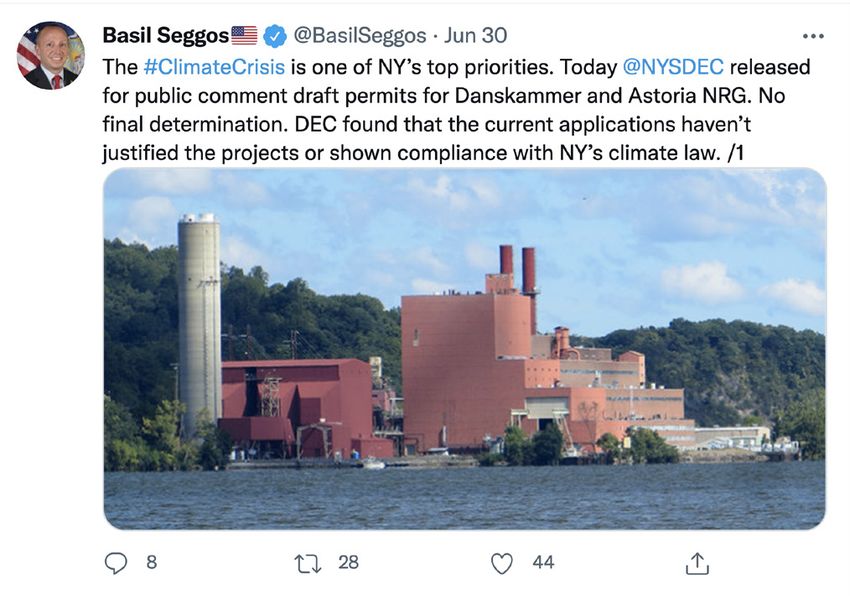The image size is (850, 596).
Task: Open the share icon menu
Action: click(x=697, y=564)
